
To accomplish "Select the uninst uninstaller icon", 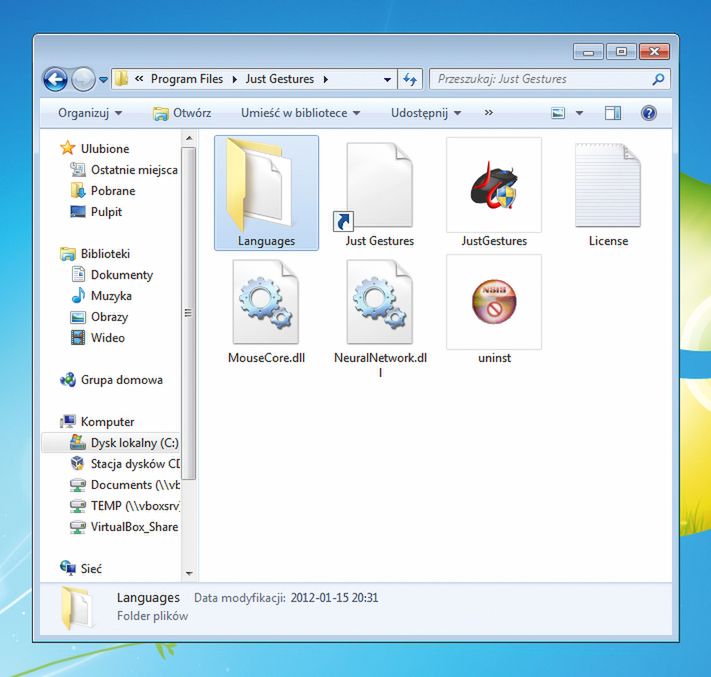I will [494, 310].
